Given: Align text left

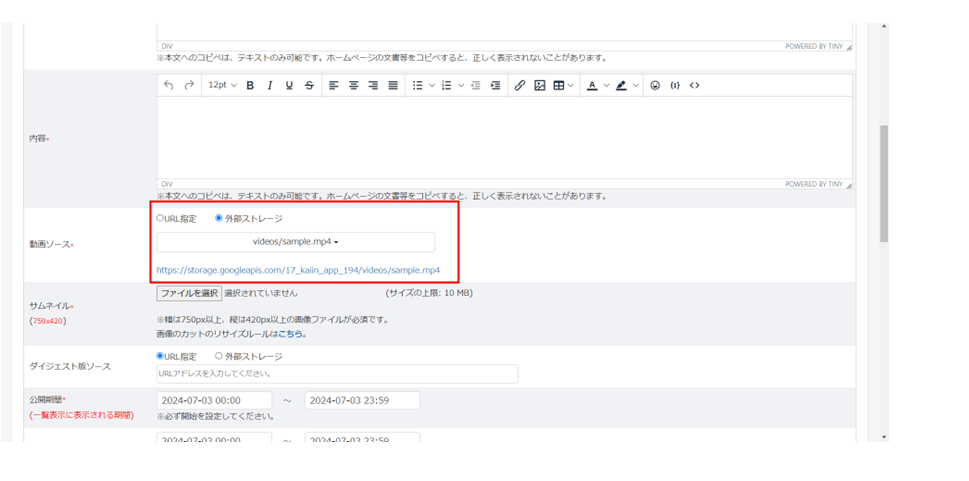Looking at the screenshot, I should point(334,86).
